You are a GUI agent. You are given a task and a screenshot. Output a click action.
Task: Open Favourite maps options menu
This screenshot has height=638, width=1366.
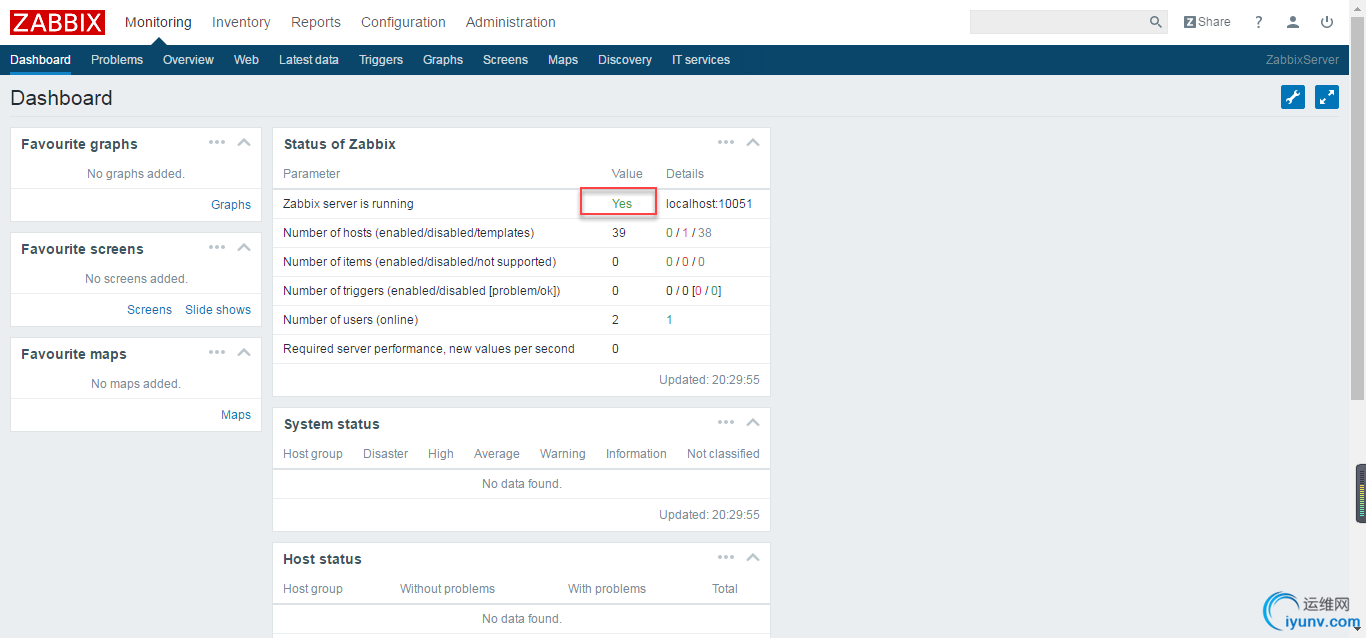tap(217, 352)
